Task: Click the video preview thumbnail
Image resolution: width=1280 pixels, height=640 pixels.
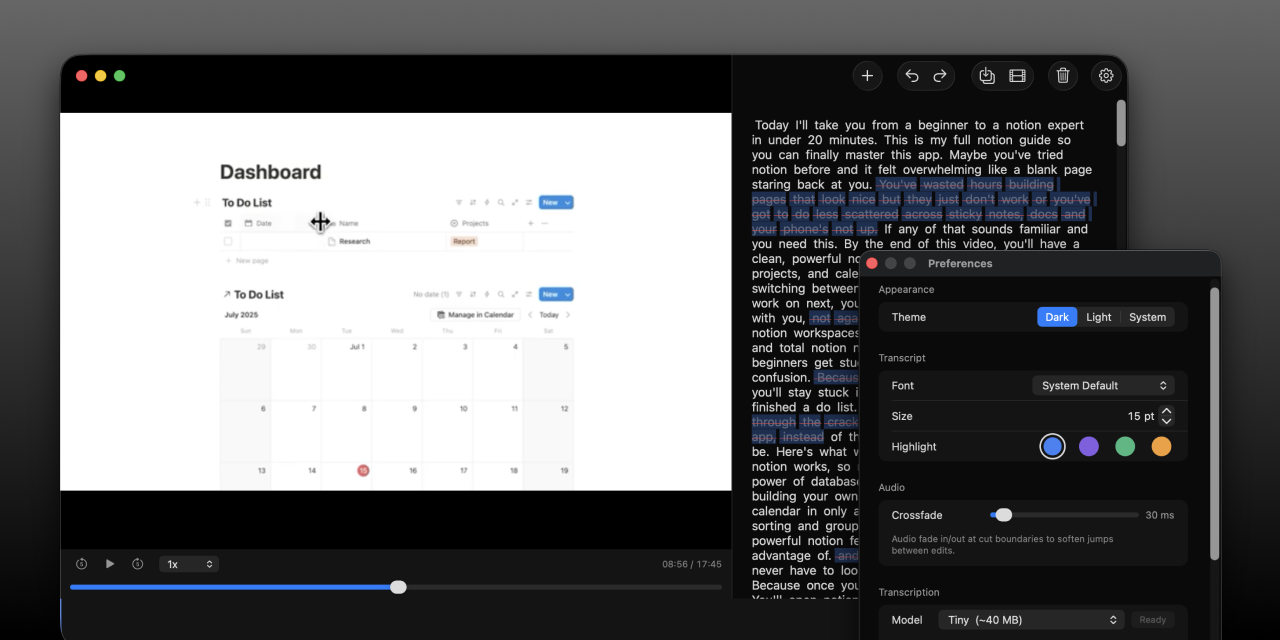Action: 396,302
